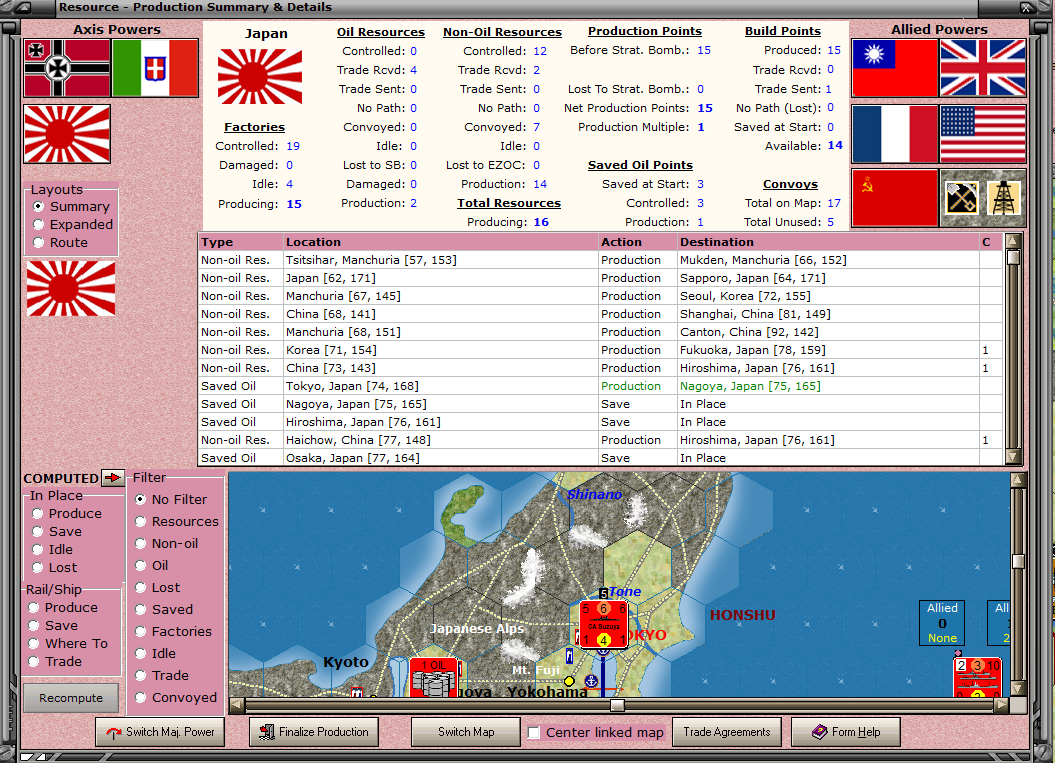Click Allied 0 None info box on map
Screen dimensions: 1055x763
coord(942,622)
